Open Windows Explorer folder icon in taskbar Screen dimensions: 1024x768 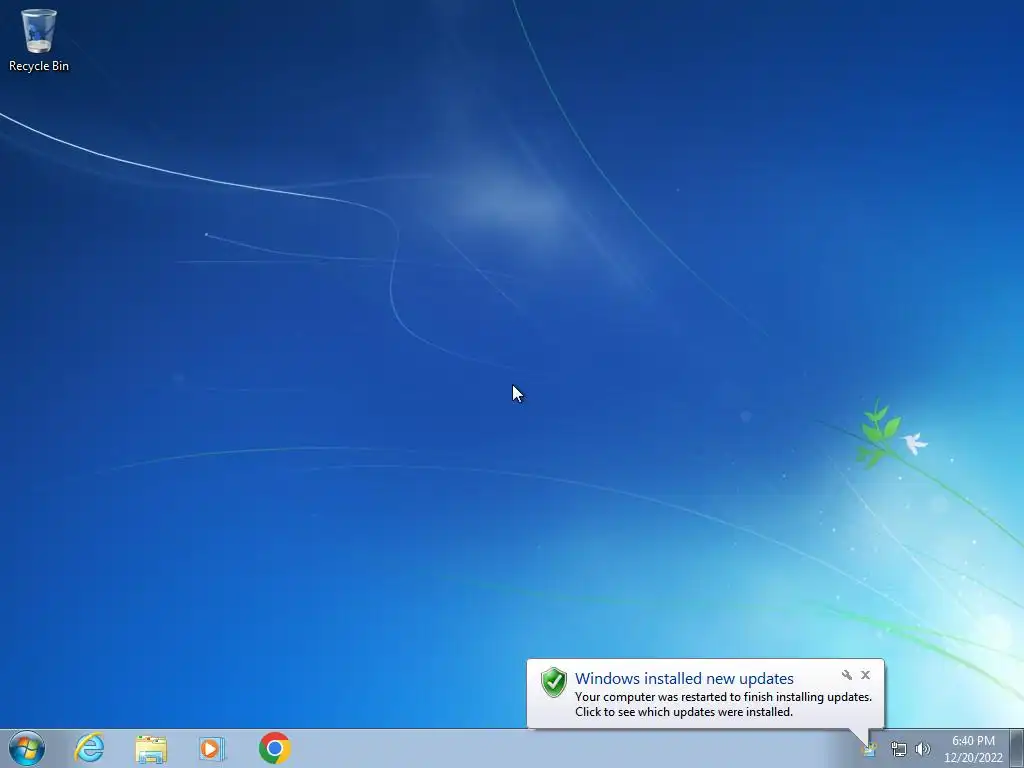(x=151, y=749)
